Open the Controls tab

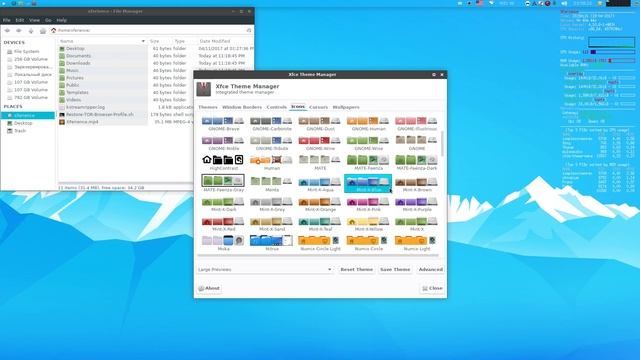tap(276, 107)
